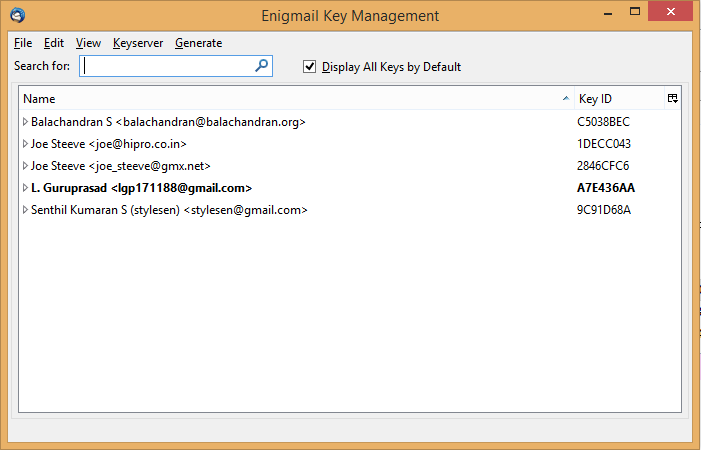Open the View menu
Viewport: 701px width, 450px height.
click(88, 43)
